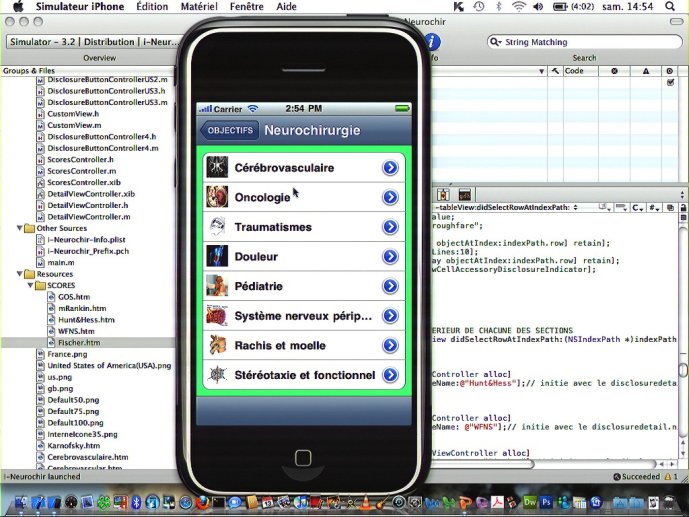Screen dimensions: 689x517
Task: Open tableView:didSelectRowAtIndexPath: function popup
Action: coord(507,207)
